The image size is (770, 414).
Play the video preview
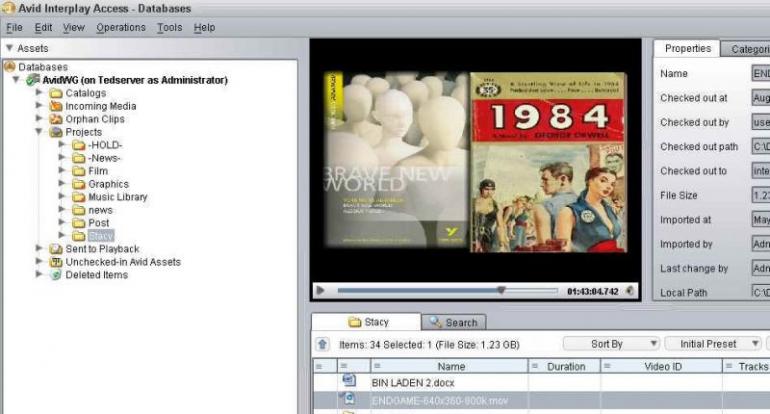[320, 291]
